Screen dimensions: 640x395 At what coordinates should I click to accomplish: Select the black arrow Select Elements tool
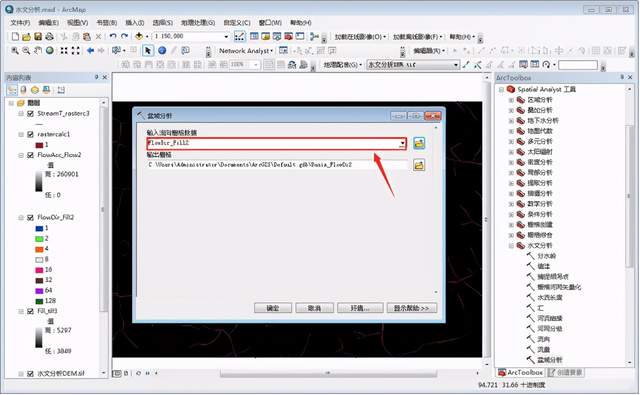click(x=148, y=51)
